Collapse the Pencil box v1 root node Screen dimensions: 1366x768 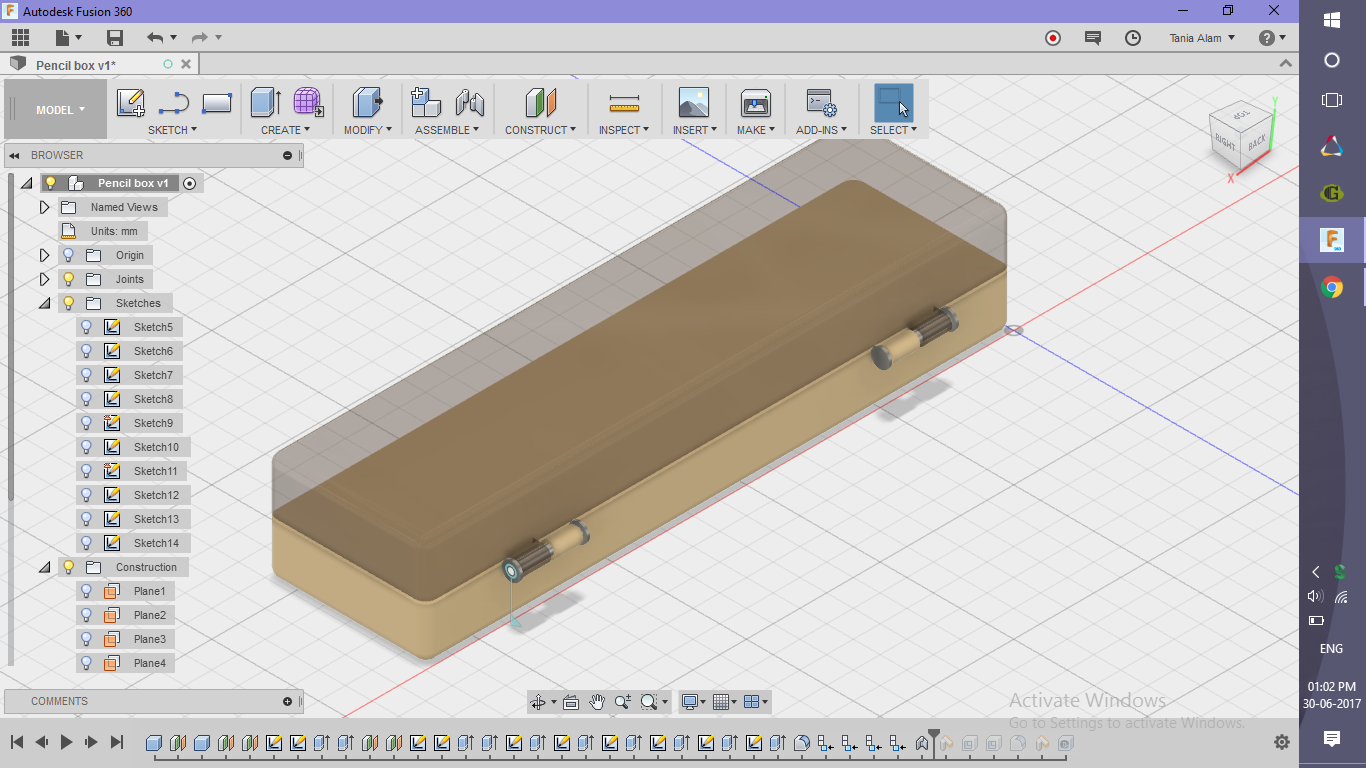tap(26, 183)
